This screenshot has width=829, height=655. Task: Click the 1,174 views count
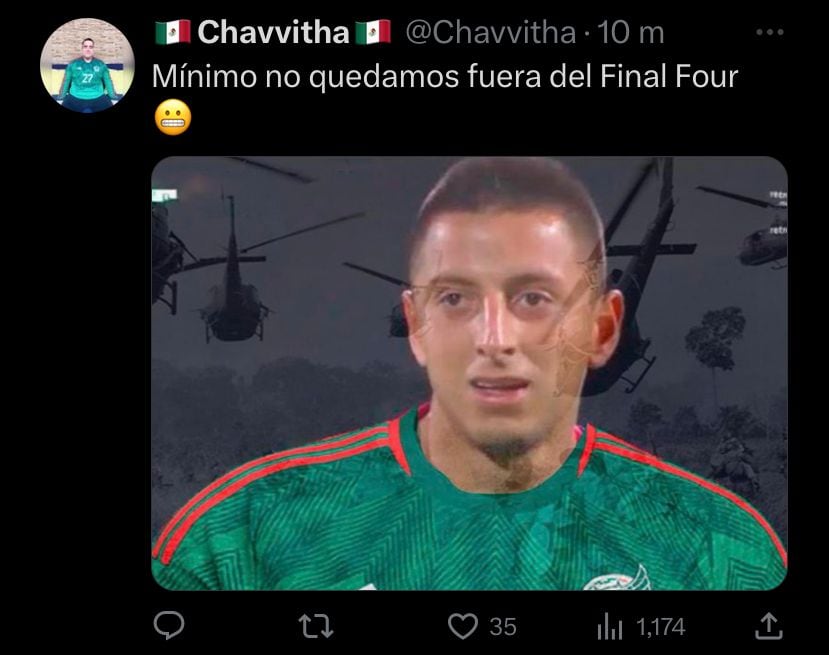(661, 627)
